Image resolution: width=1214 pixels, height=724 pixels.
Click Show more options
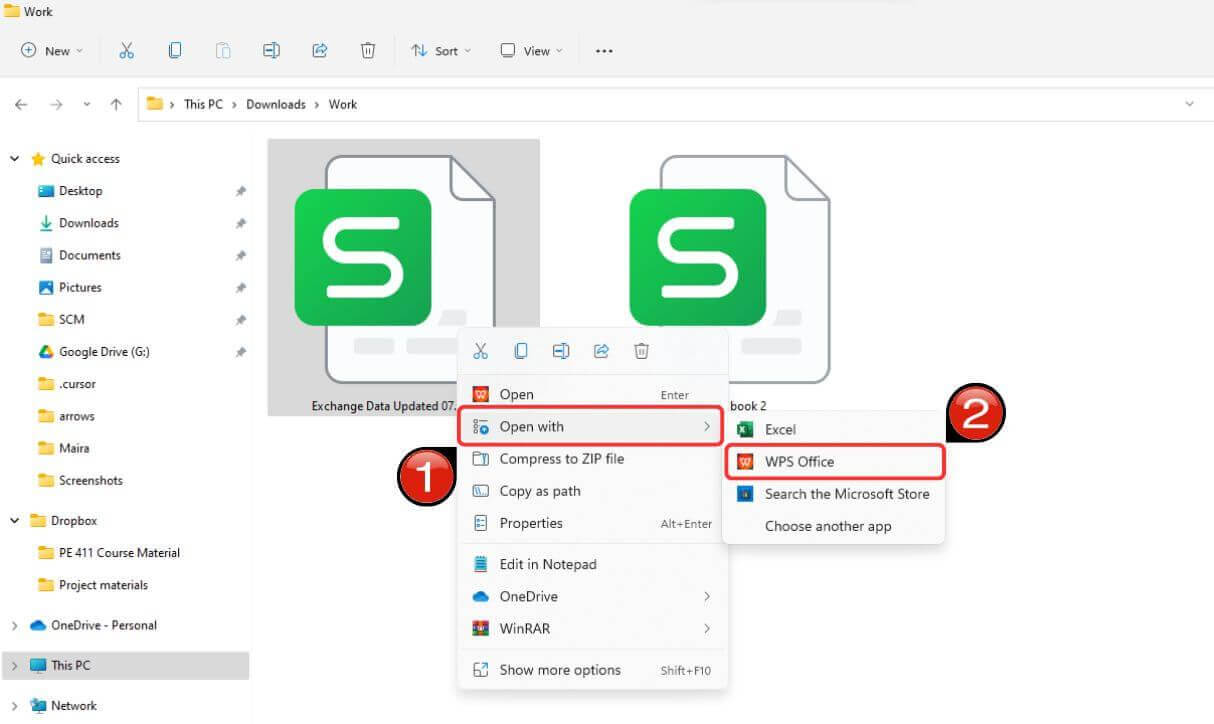tap(560, 670)
